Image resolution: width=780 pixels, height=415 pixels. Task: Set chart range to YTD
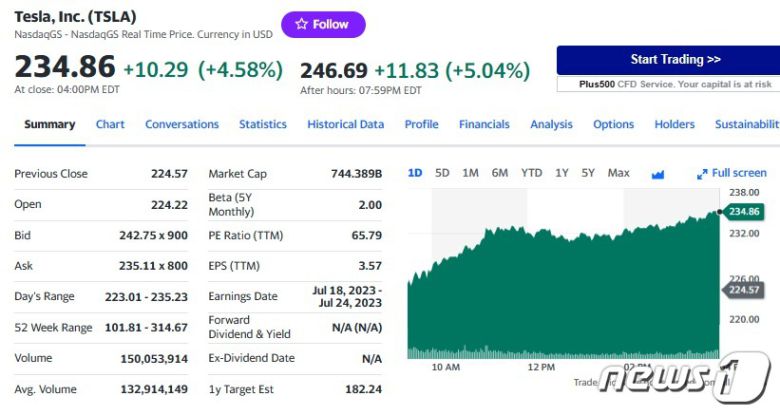(532, 173)
